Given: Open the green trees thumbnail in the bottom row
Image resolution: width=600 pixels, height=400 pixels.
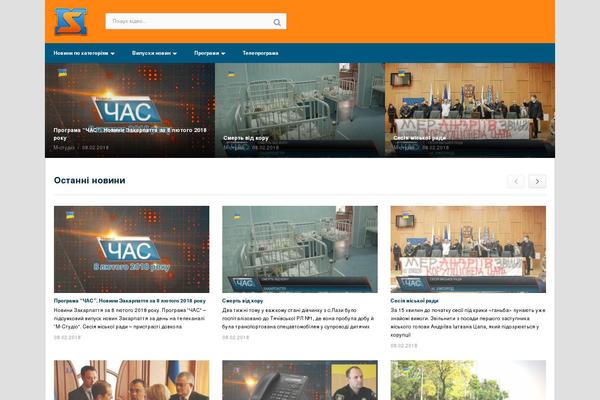Looking at the screenshot, I should [468, 380].
